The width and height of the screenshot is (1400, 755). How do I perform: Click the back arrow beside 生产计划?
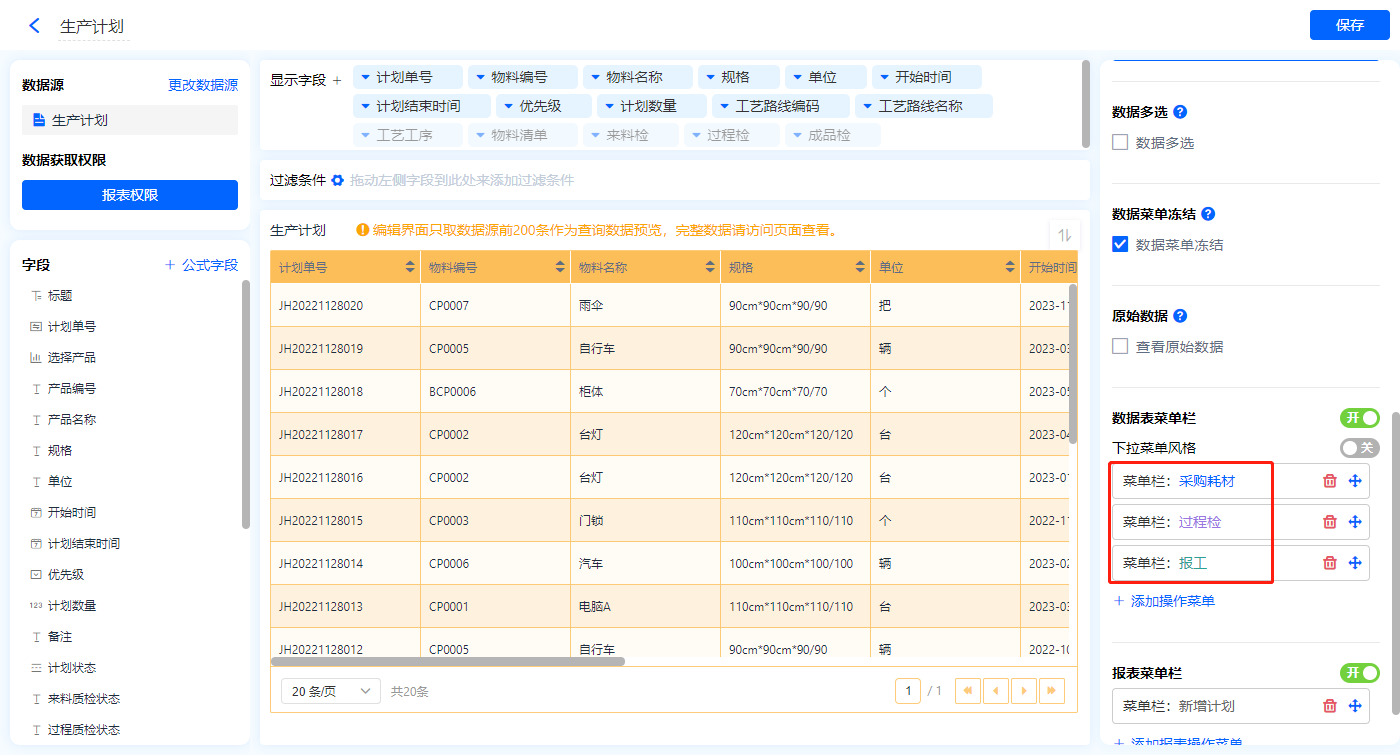point(35,26)
